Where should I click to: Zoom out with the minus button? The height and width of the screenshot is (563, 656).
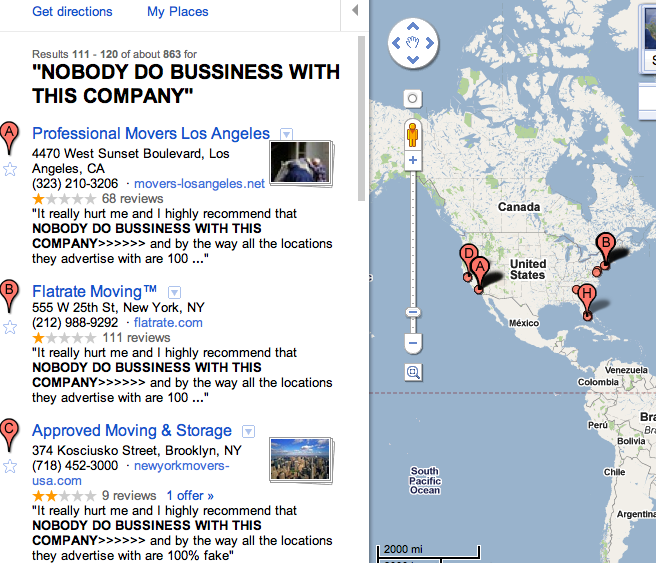(x=413, y=343)
